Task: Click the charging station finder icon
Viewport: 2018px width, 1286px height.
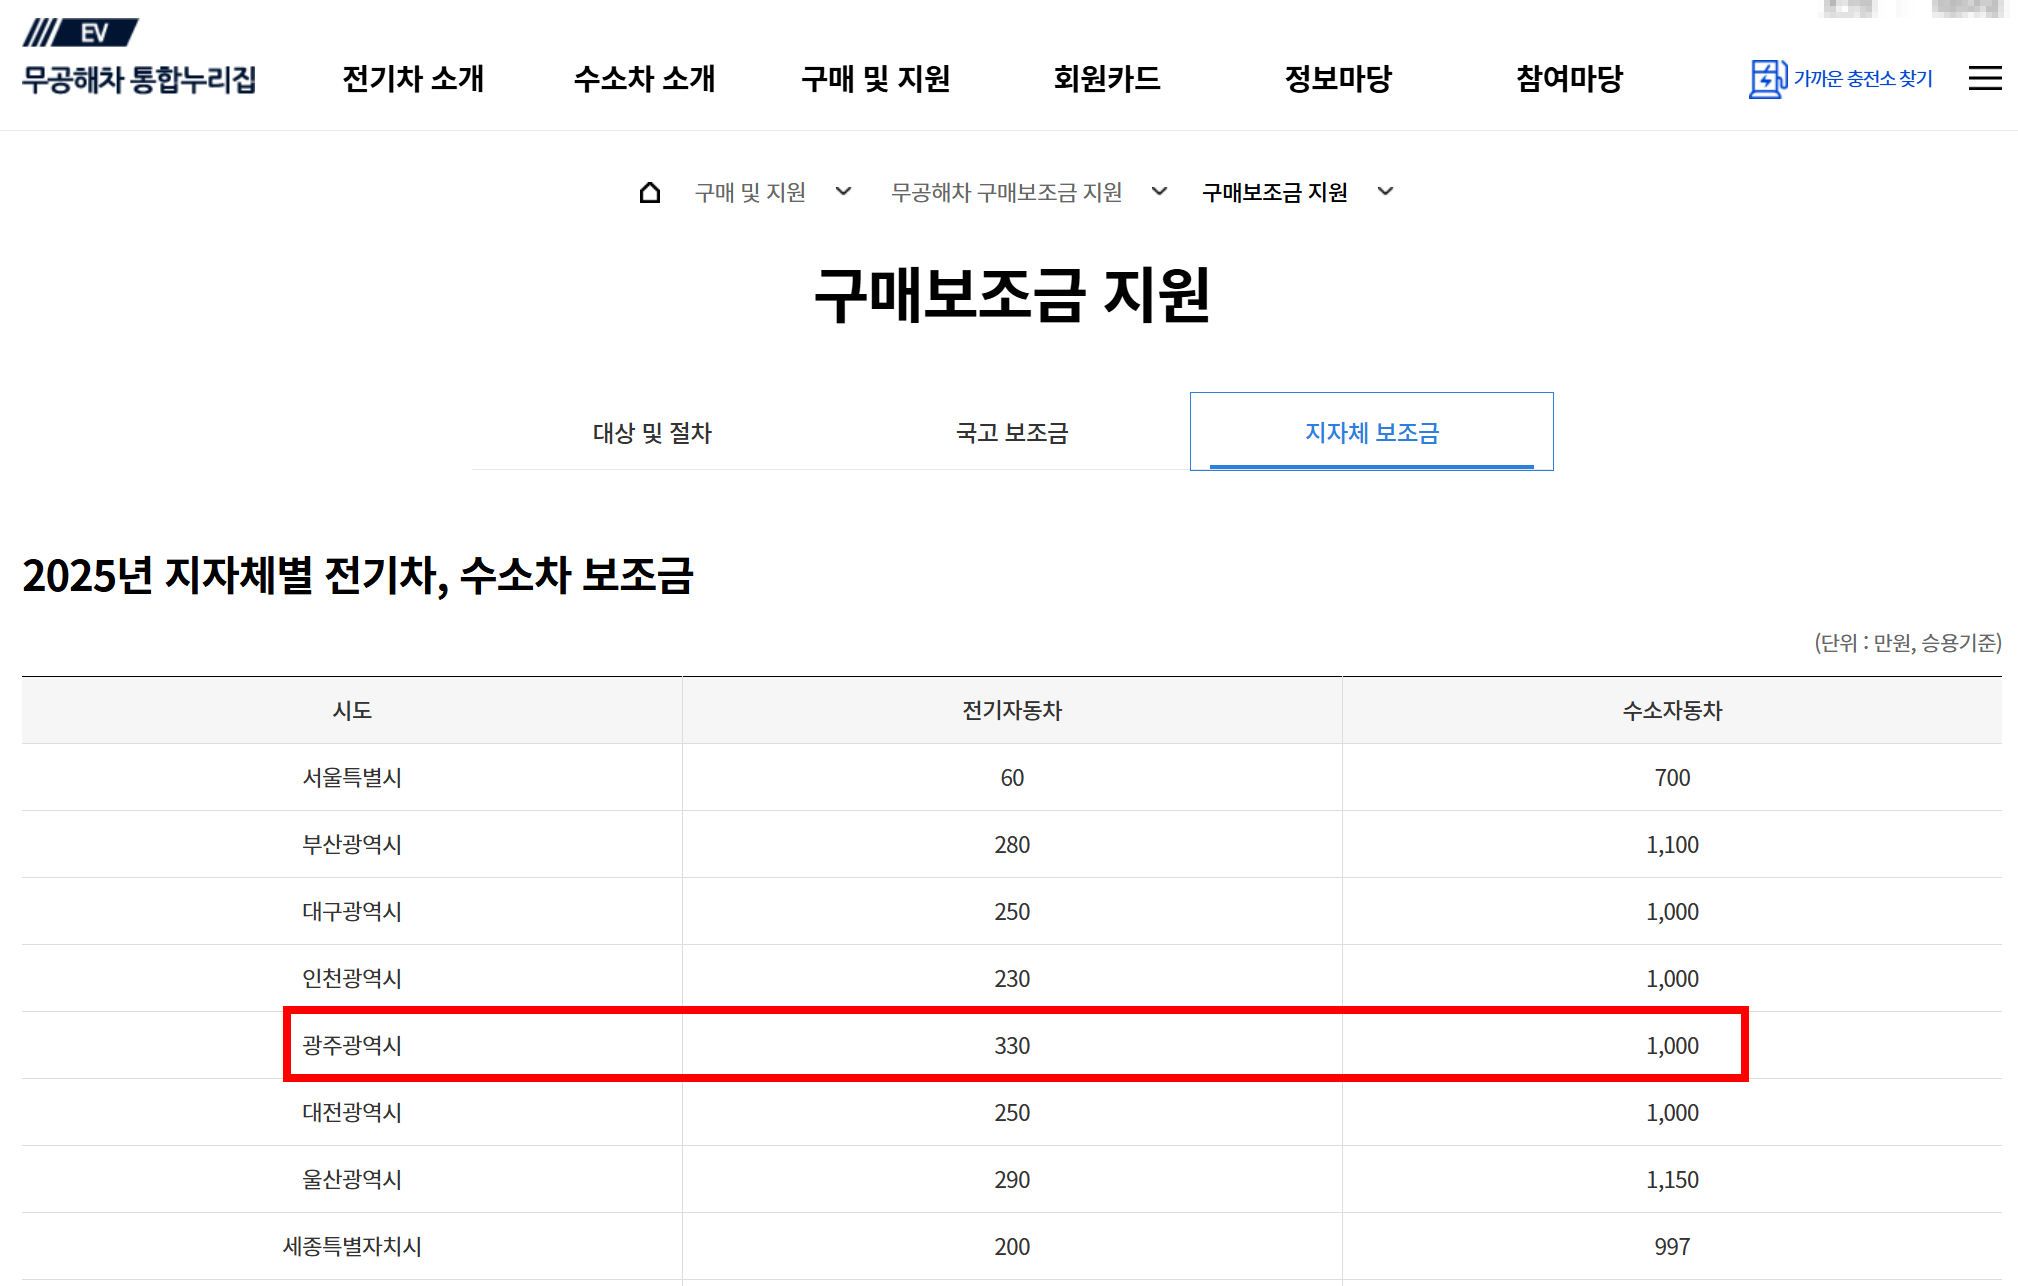Action: 1766,78
